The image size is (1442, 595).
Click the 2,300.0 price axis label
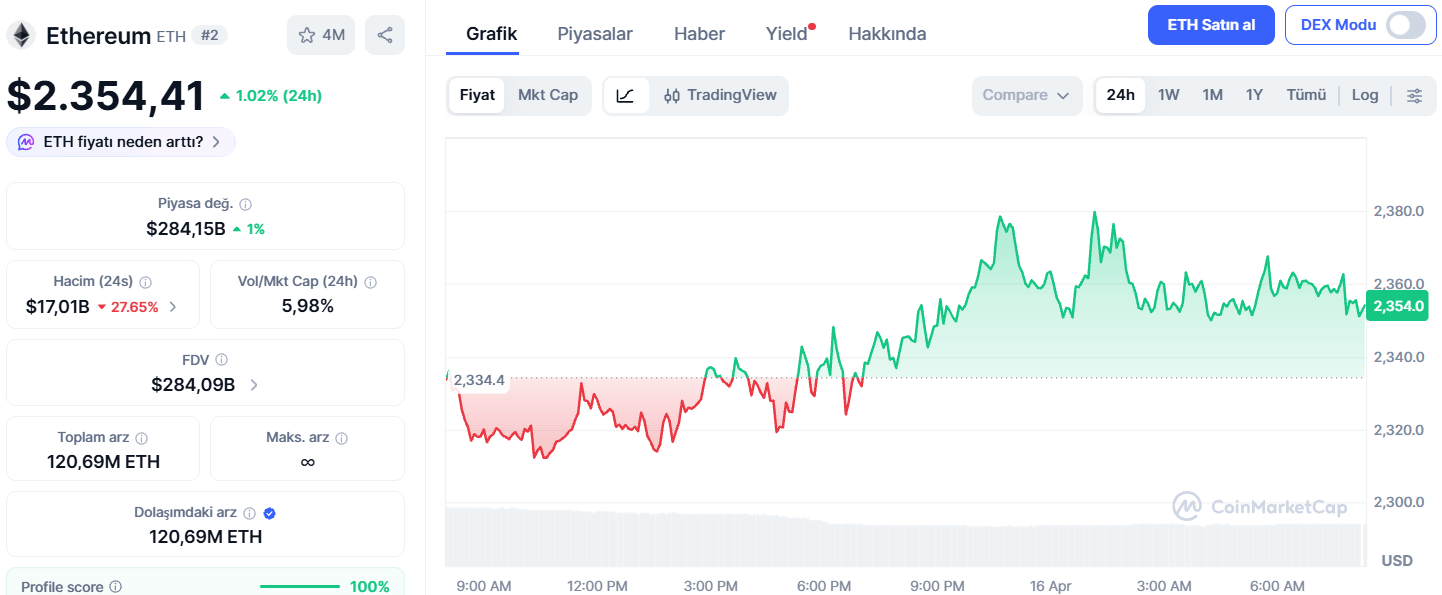1399,502
